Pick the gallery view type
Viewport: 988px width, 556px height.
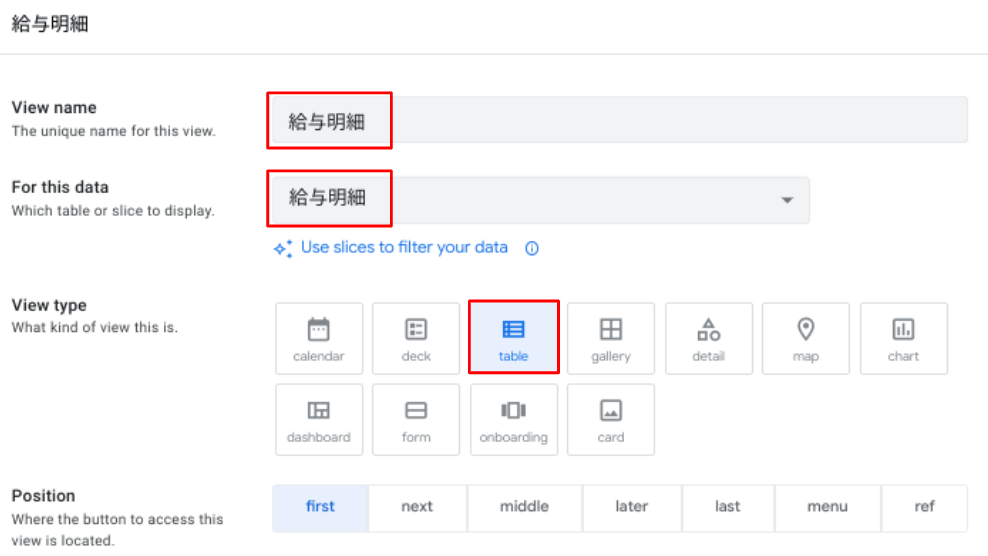610,339
